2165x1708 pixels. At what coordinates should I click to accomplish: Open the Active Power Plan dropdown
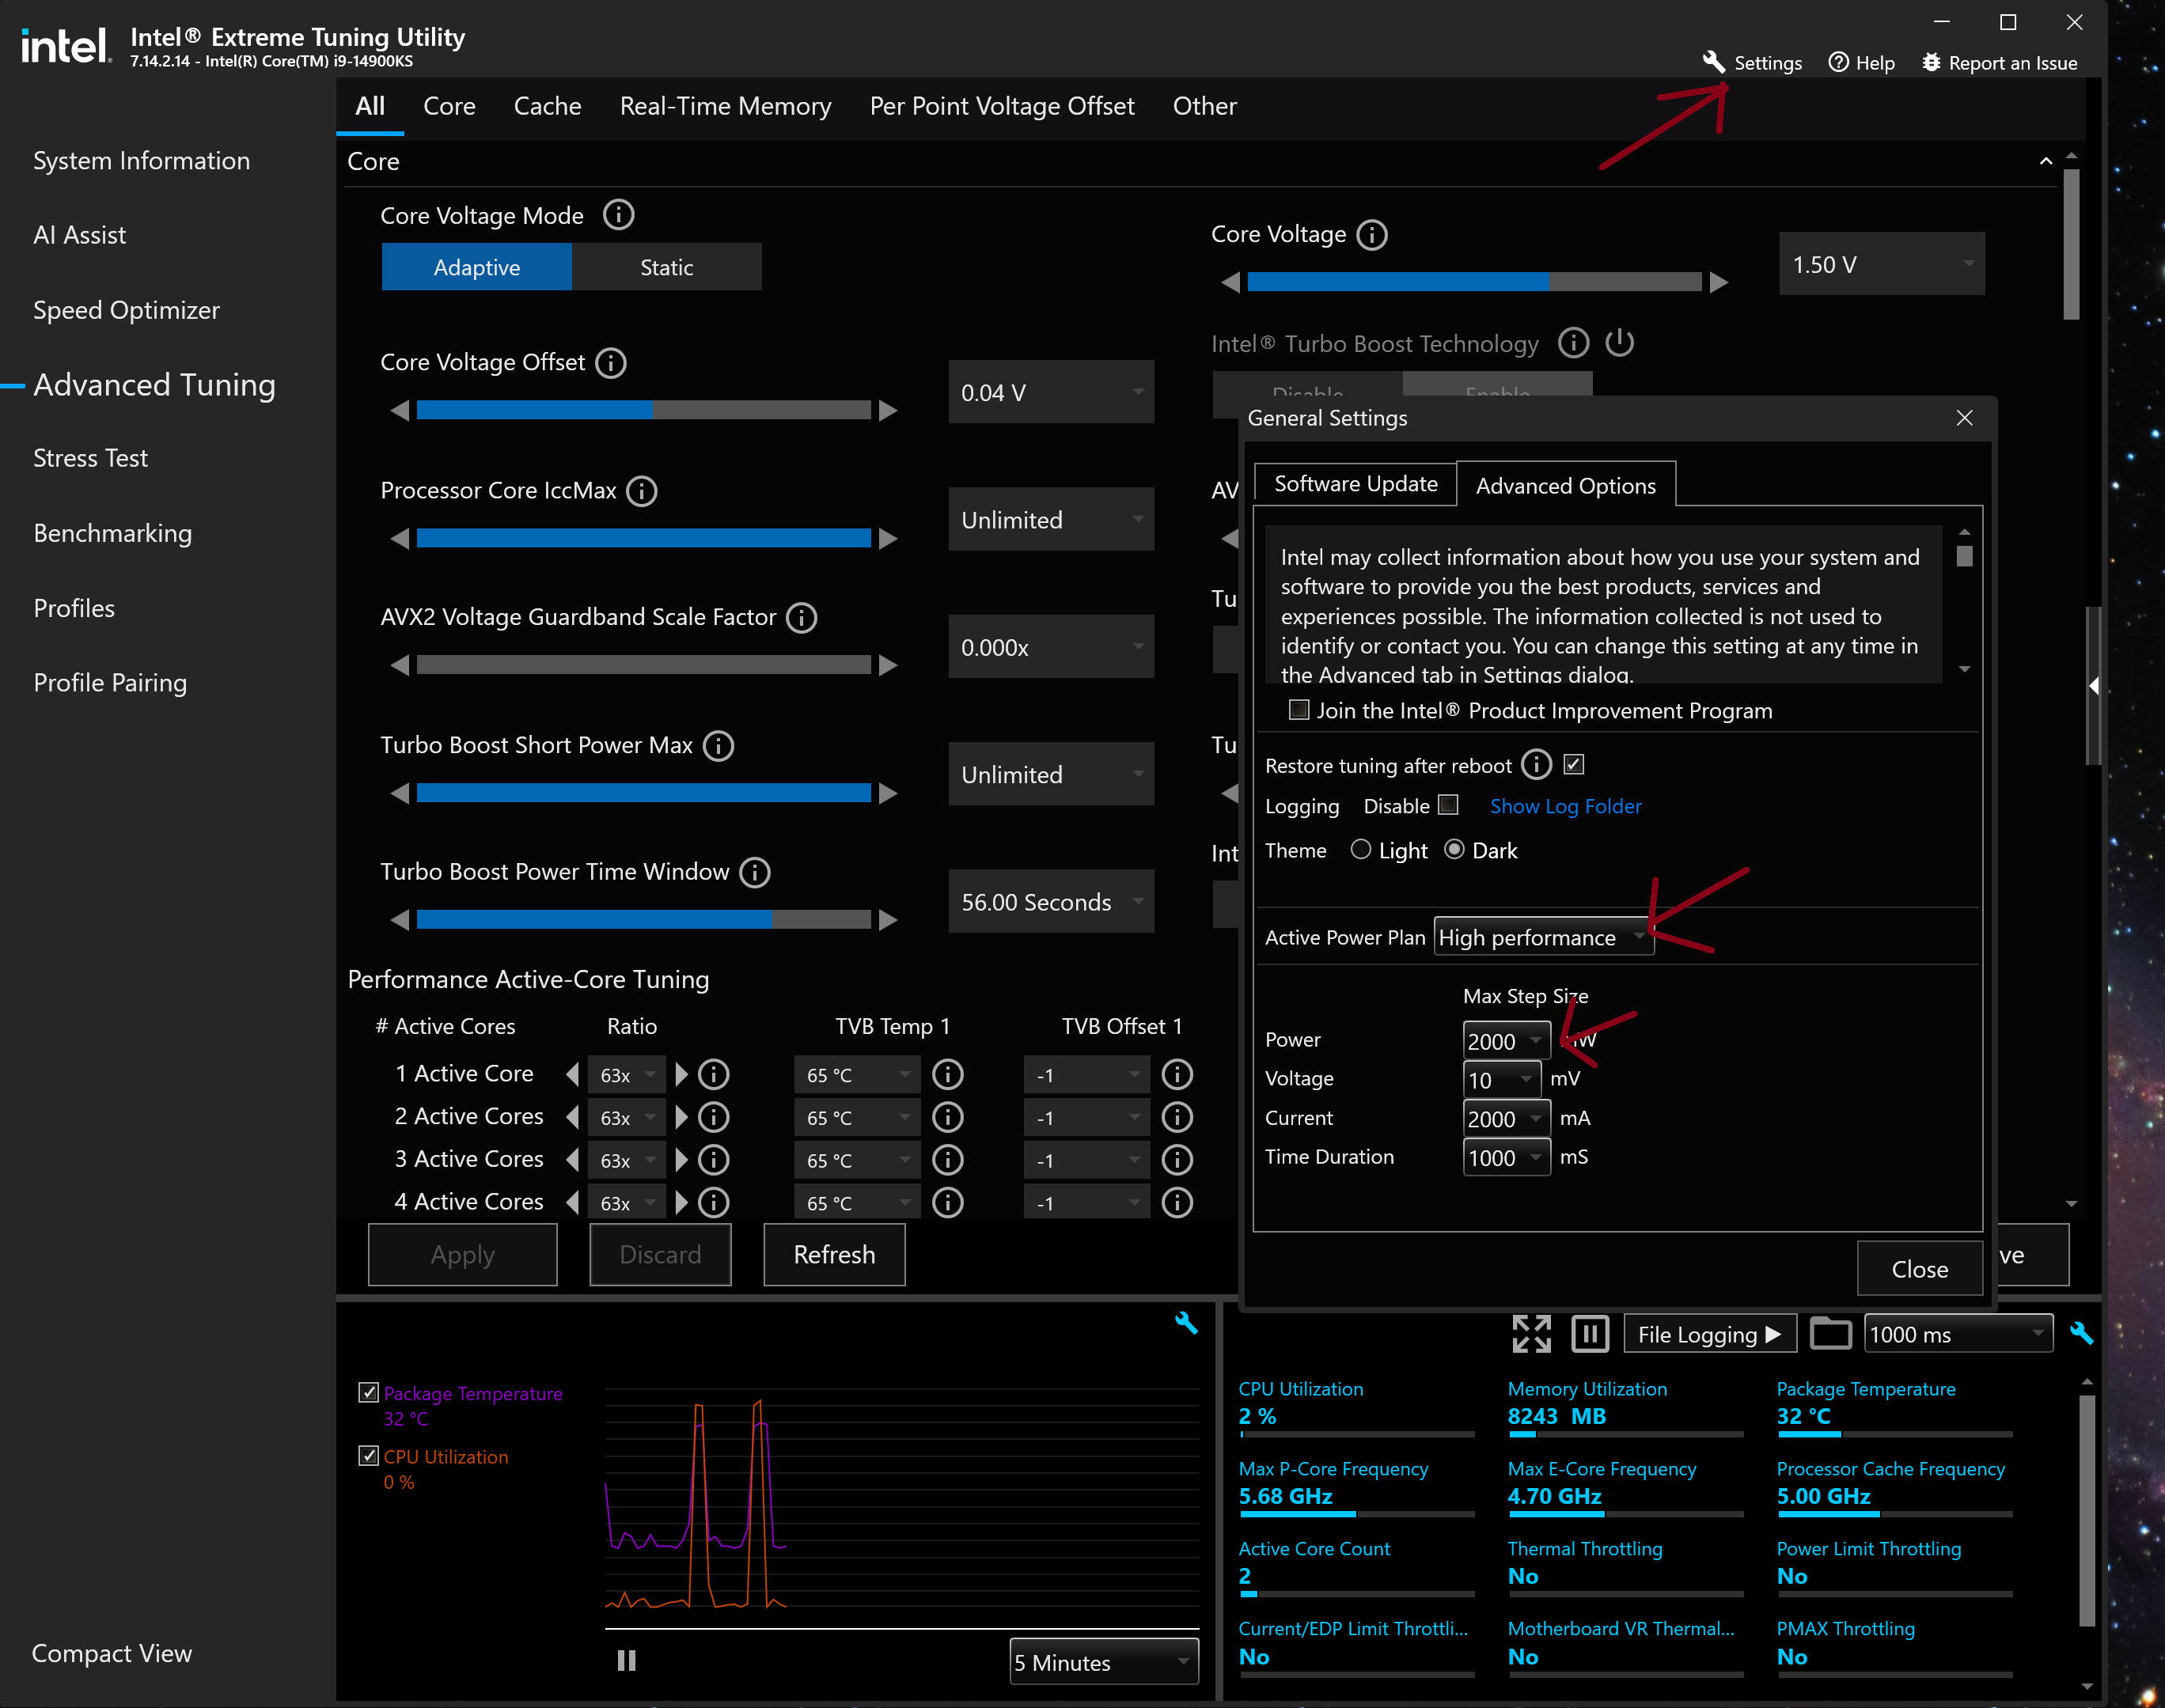tap(1543, 937)
